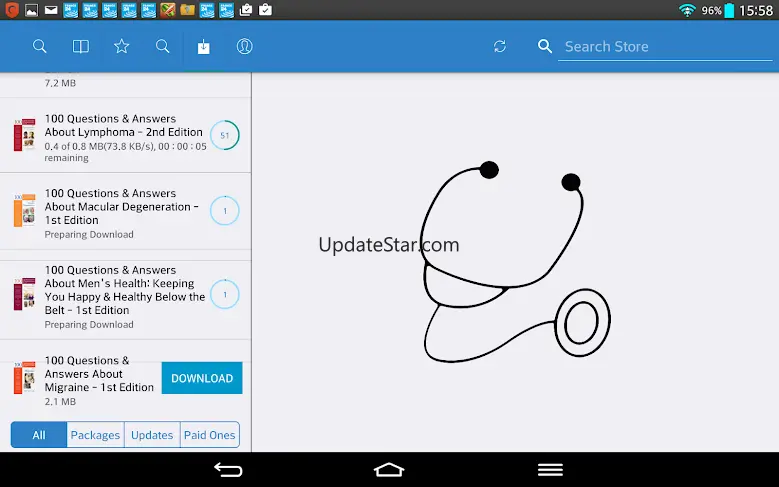Screen dimensions: 779x487
Task: Tap the Lymphoma download progress circle
Action: [x=225, y=135]
